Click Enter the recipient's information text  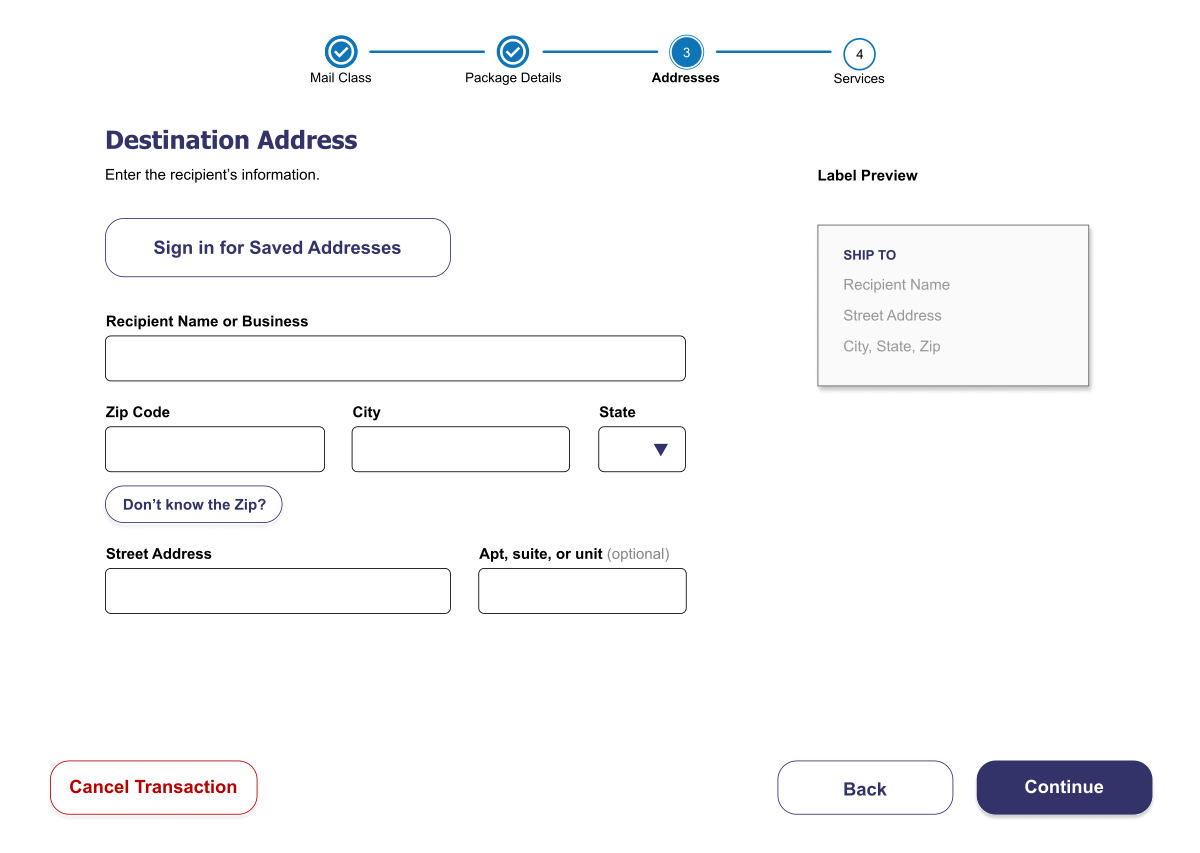click(212, 175)
